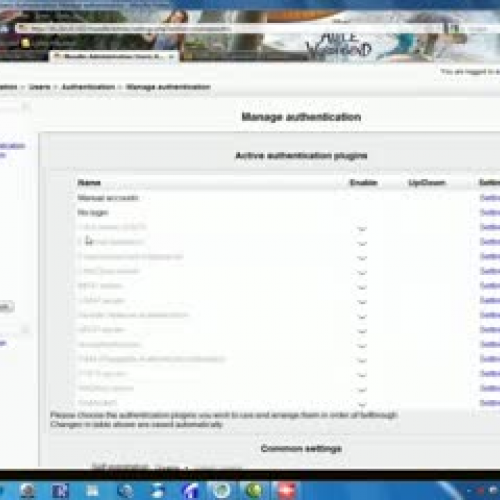Go to Users in the breadcrumb

[x=40, y=87]
